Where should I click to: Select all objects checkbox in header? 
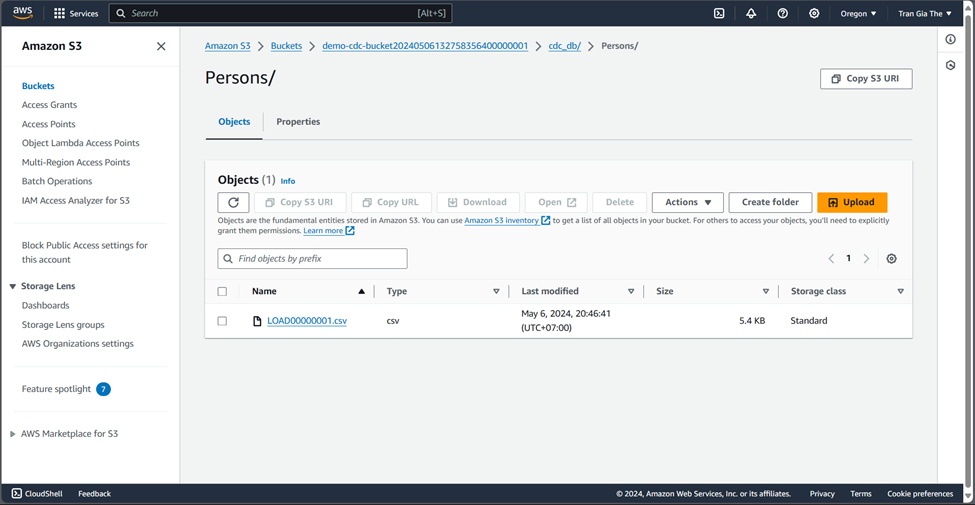point(222,291)
